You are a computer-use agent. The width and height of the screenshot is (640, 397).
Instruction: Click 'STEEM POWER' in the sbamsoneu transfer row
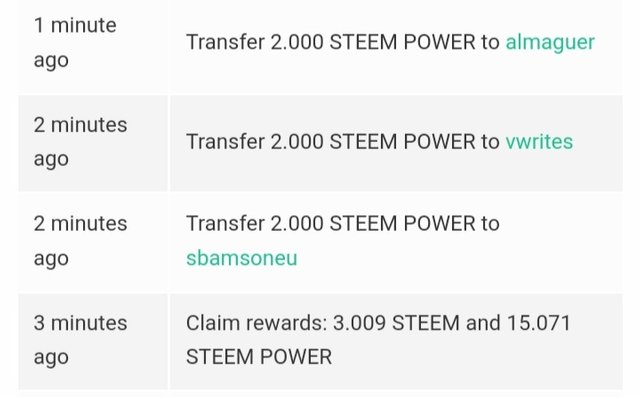(402, 224)
